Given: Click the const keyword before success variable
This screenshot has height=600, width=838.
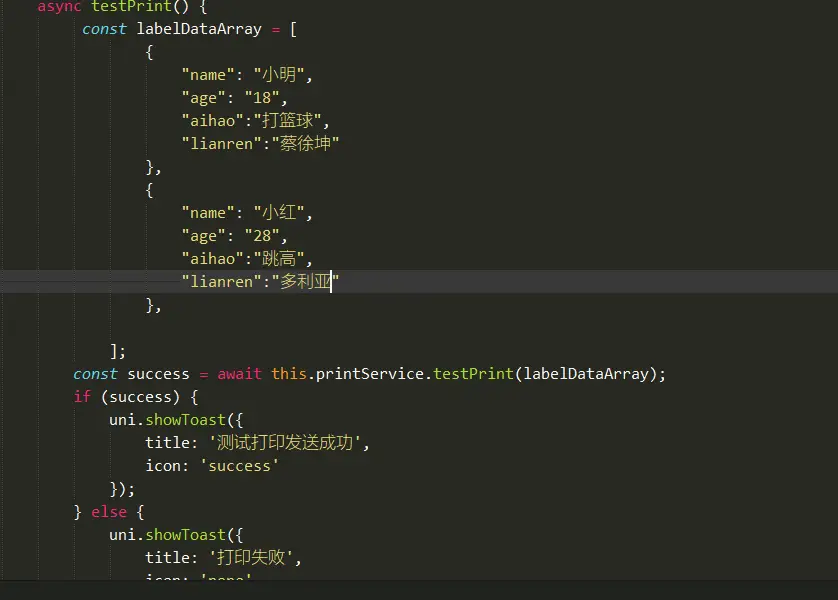Looking at the screenshot, I should coord(95,374).
